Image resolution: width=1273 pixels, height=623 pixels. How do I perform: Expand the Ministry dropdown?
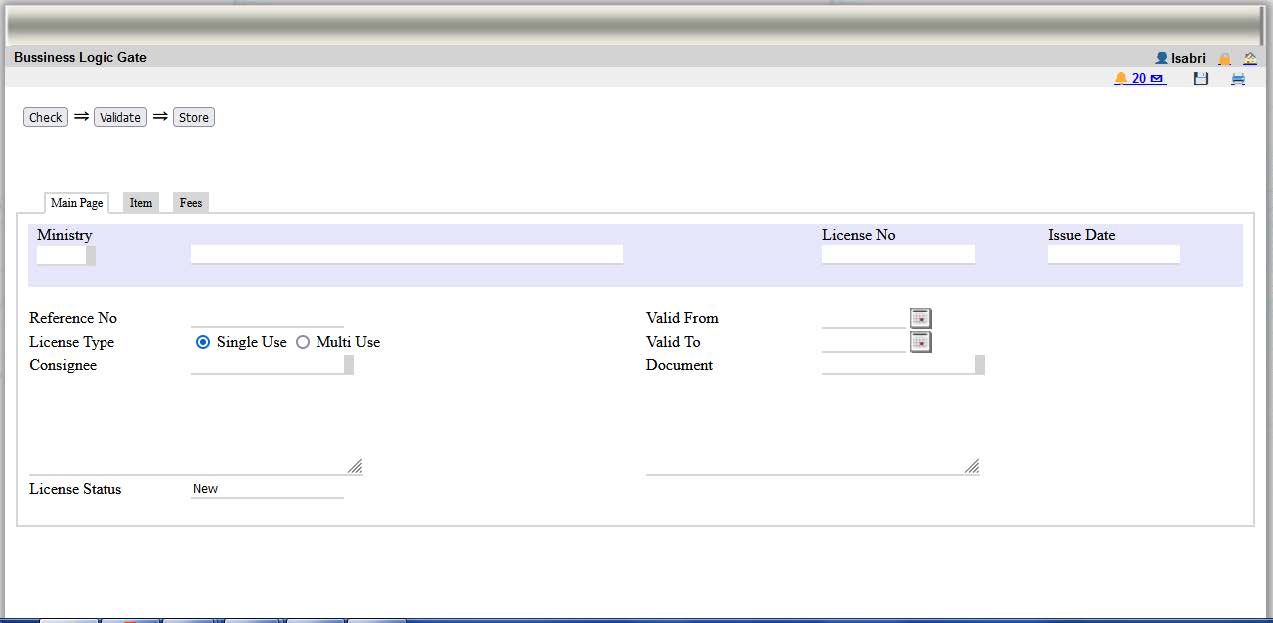91,256
